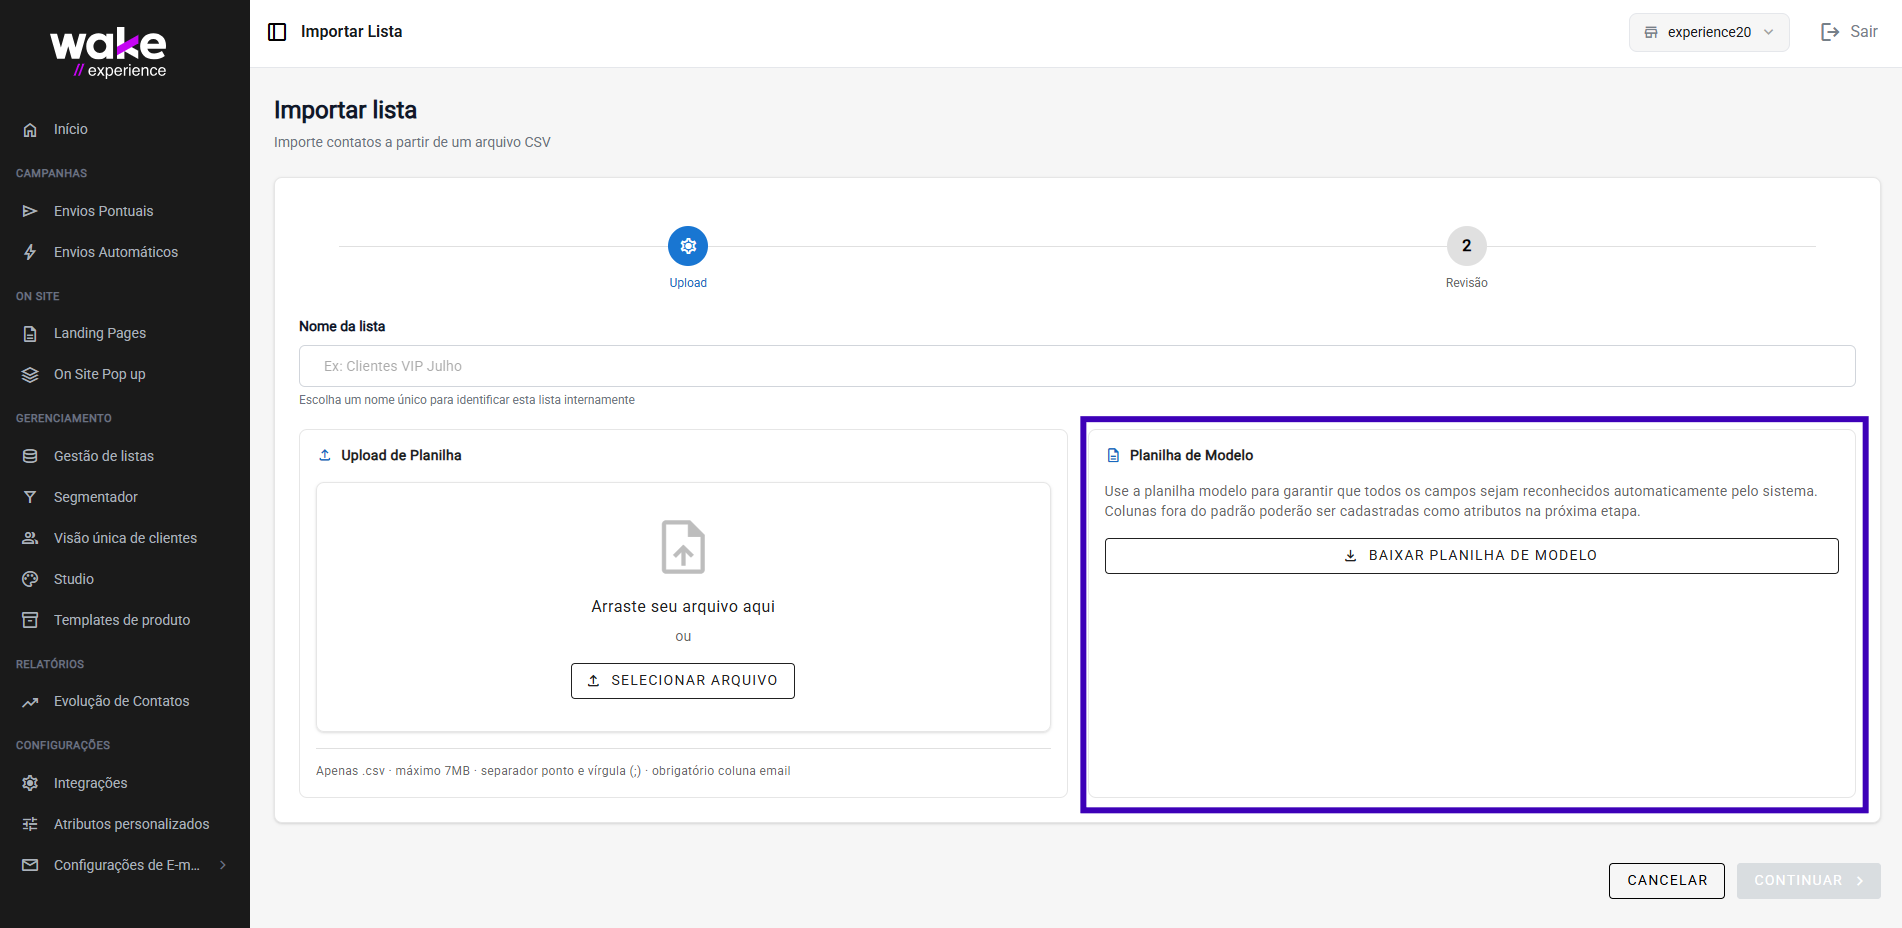Expand the Configurações de E-mail submenu chevron
Screen dimensions: 1902x928
click(x=223, y=865)
